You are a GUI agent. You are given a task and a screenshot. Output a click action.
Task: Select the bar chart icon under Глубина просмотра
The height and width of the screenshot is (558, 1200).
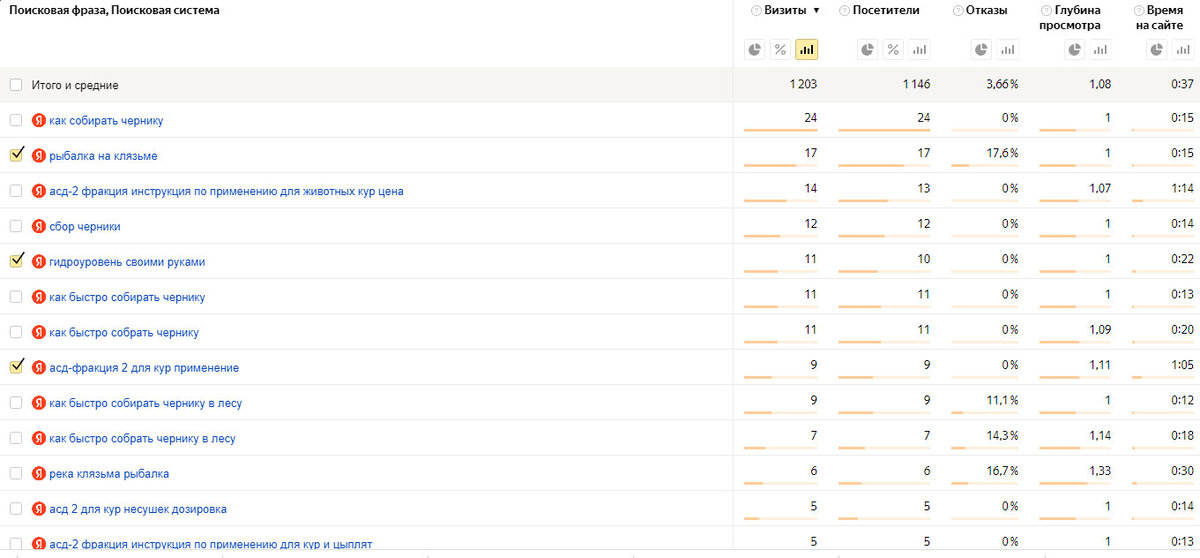(x=1100, y=49)
